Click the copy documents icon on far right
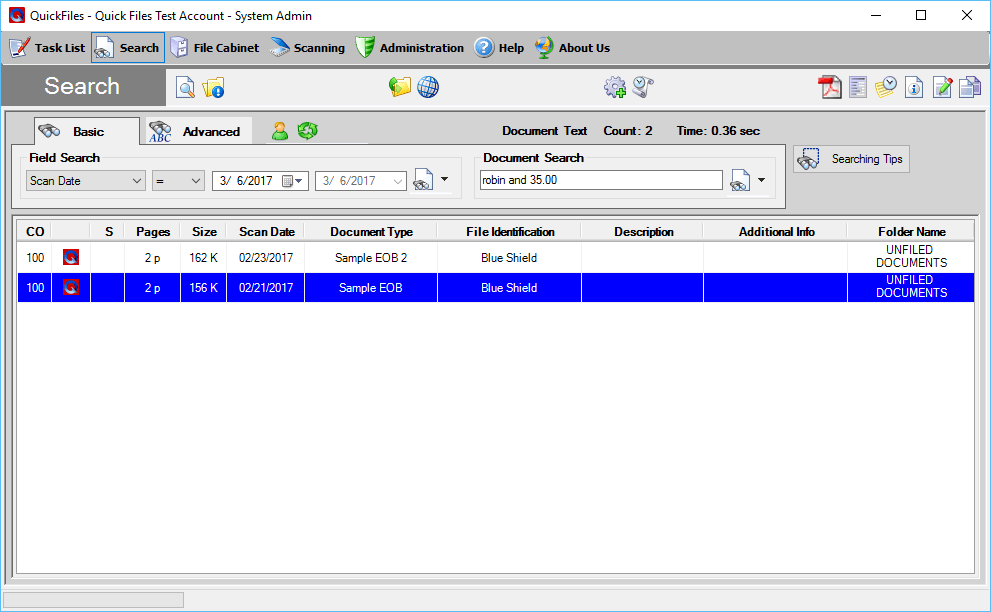The height and width of the screenshot is (612, 991). 969,87
